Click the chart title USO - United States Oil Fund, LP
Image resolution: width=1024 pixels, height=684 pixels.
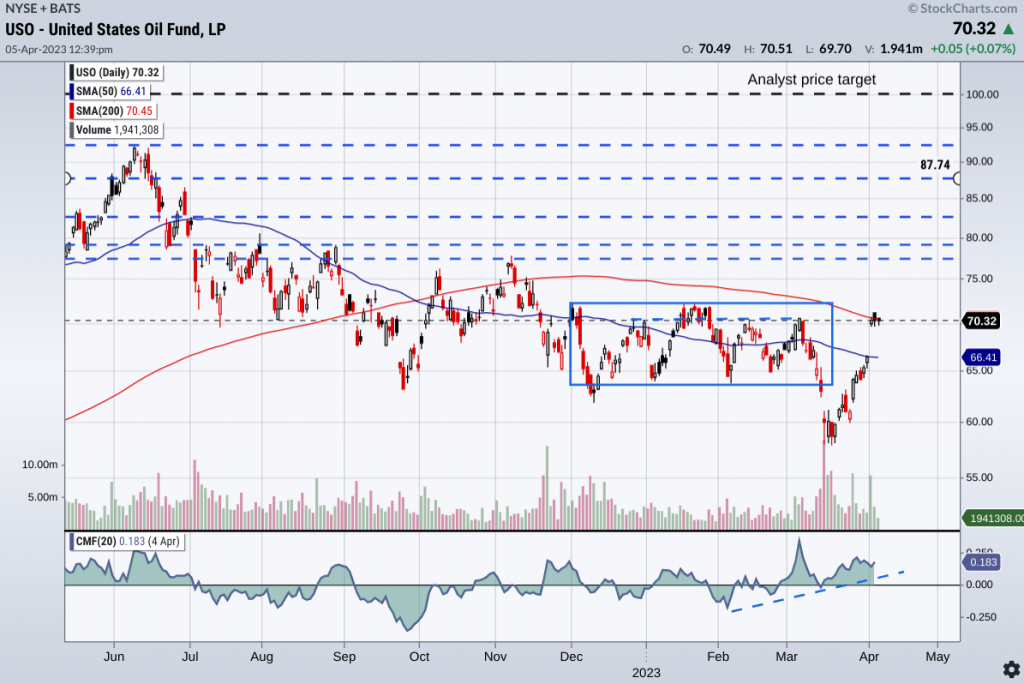116,29
